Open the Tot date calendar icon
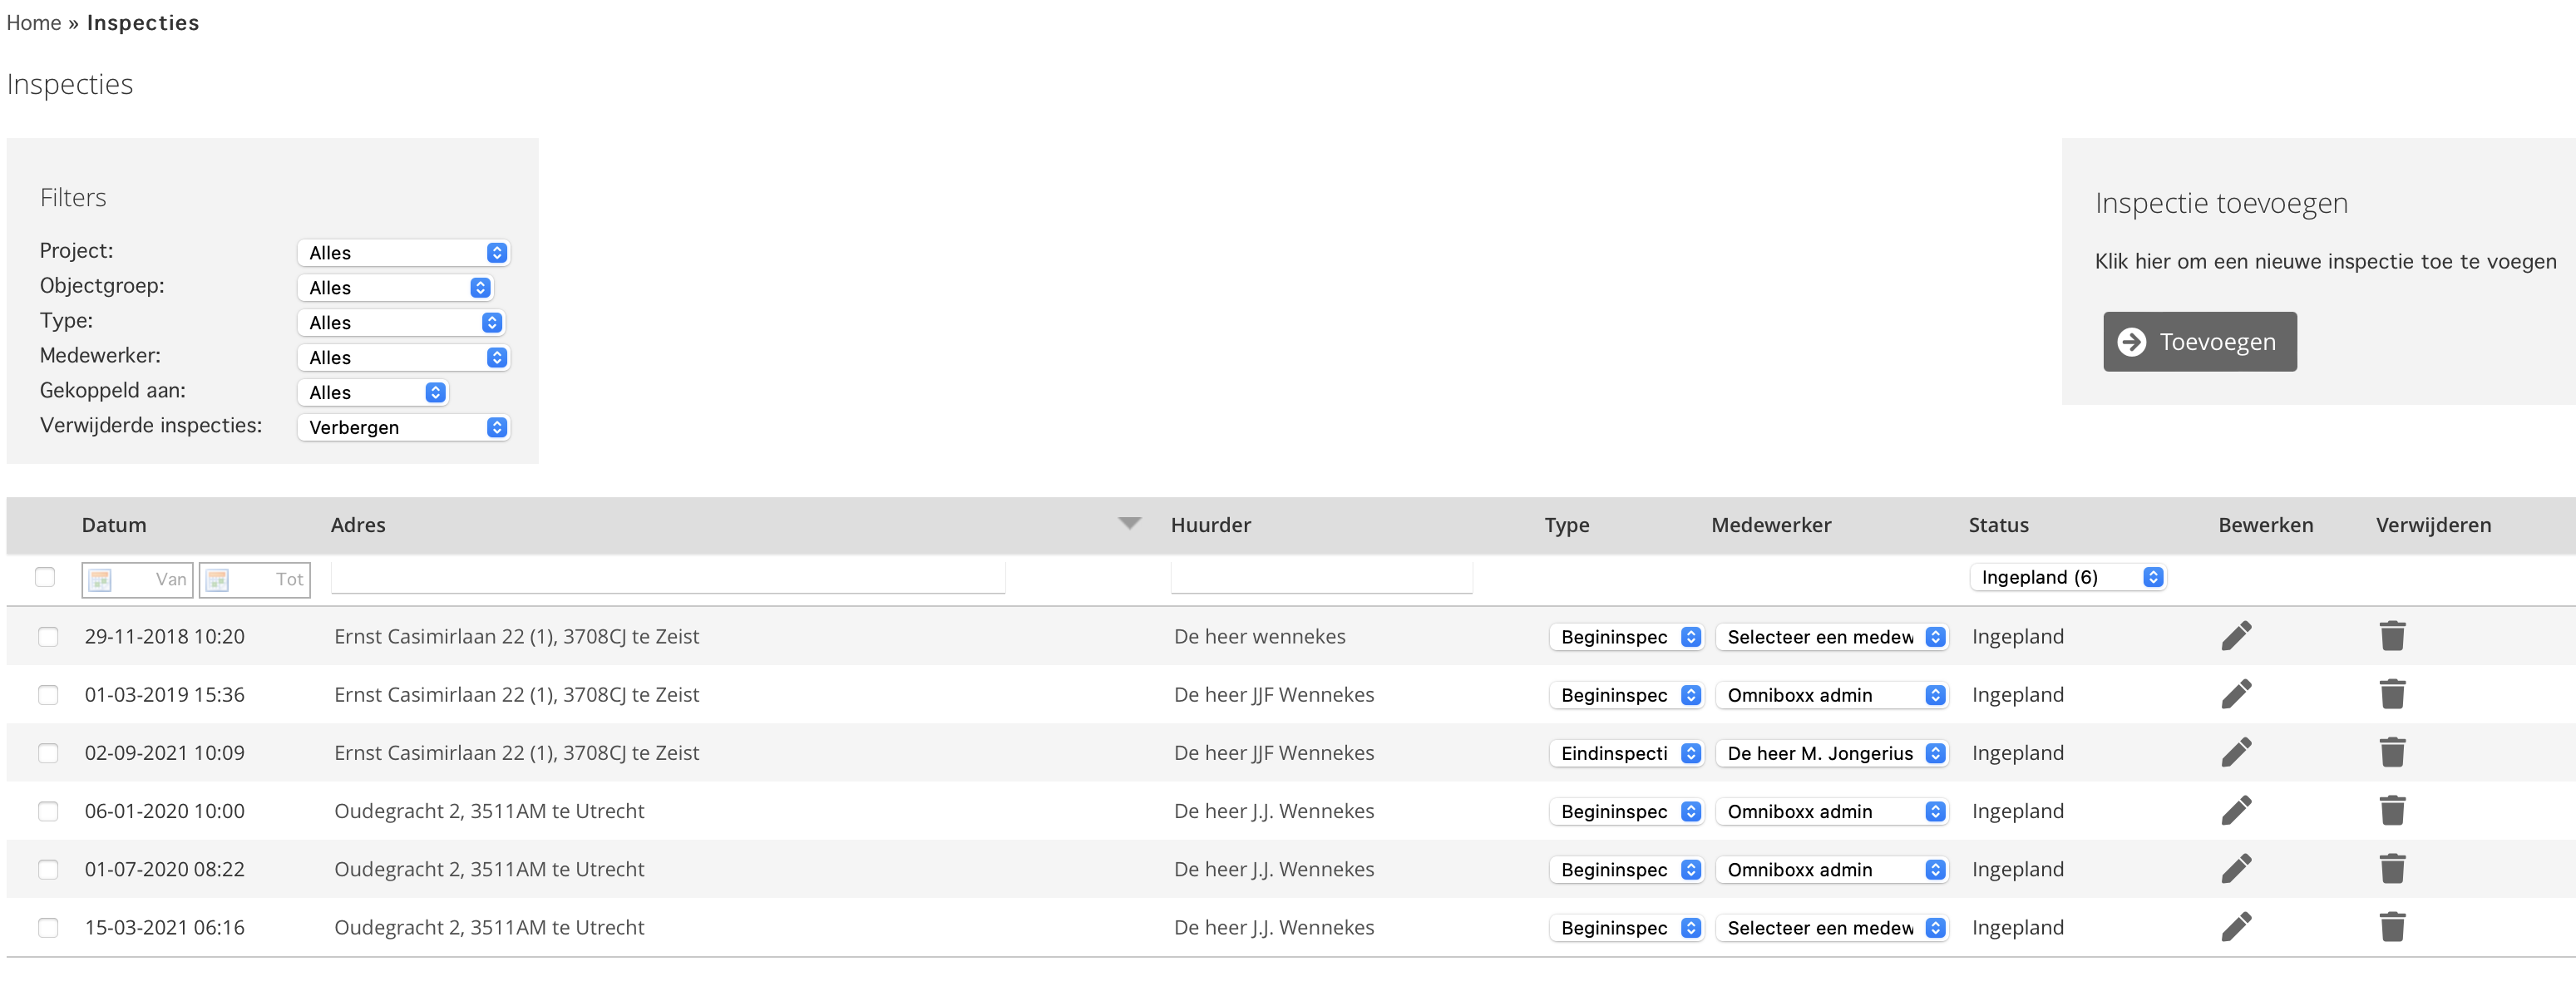This screenshot has width=2576, height=1006. pyautogui.click(x=217, y=579)
